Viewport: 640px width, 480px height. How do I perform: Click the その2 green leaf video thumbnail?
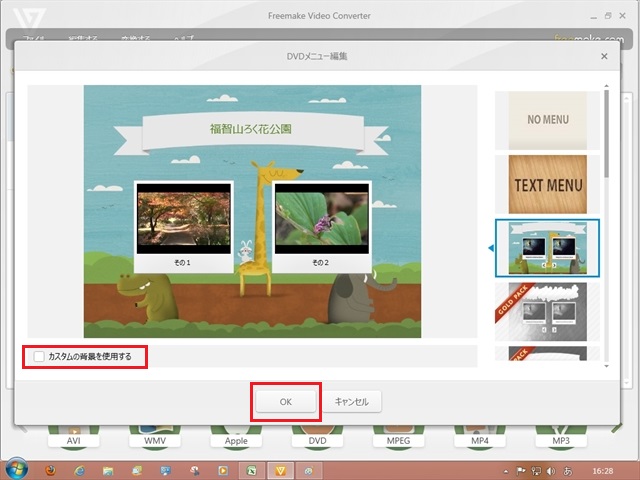coord(321,220)
